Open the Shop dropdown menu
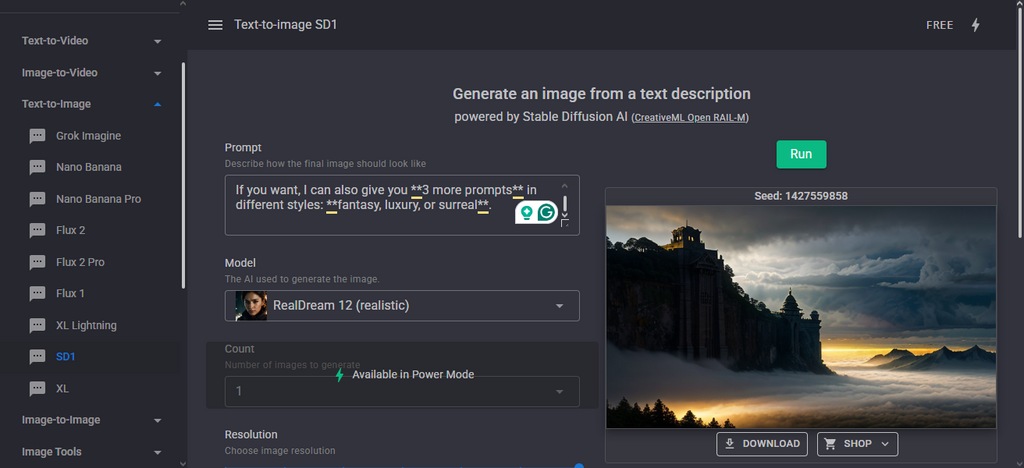Image resolution: width=1024 pixels, height=468 pixels. 857,444
